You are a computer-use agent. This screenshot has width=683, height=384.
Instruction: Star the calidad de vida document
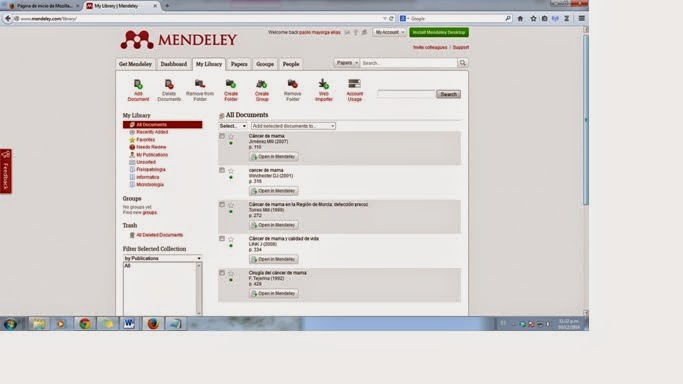(x=231, y=239)
